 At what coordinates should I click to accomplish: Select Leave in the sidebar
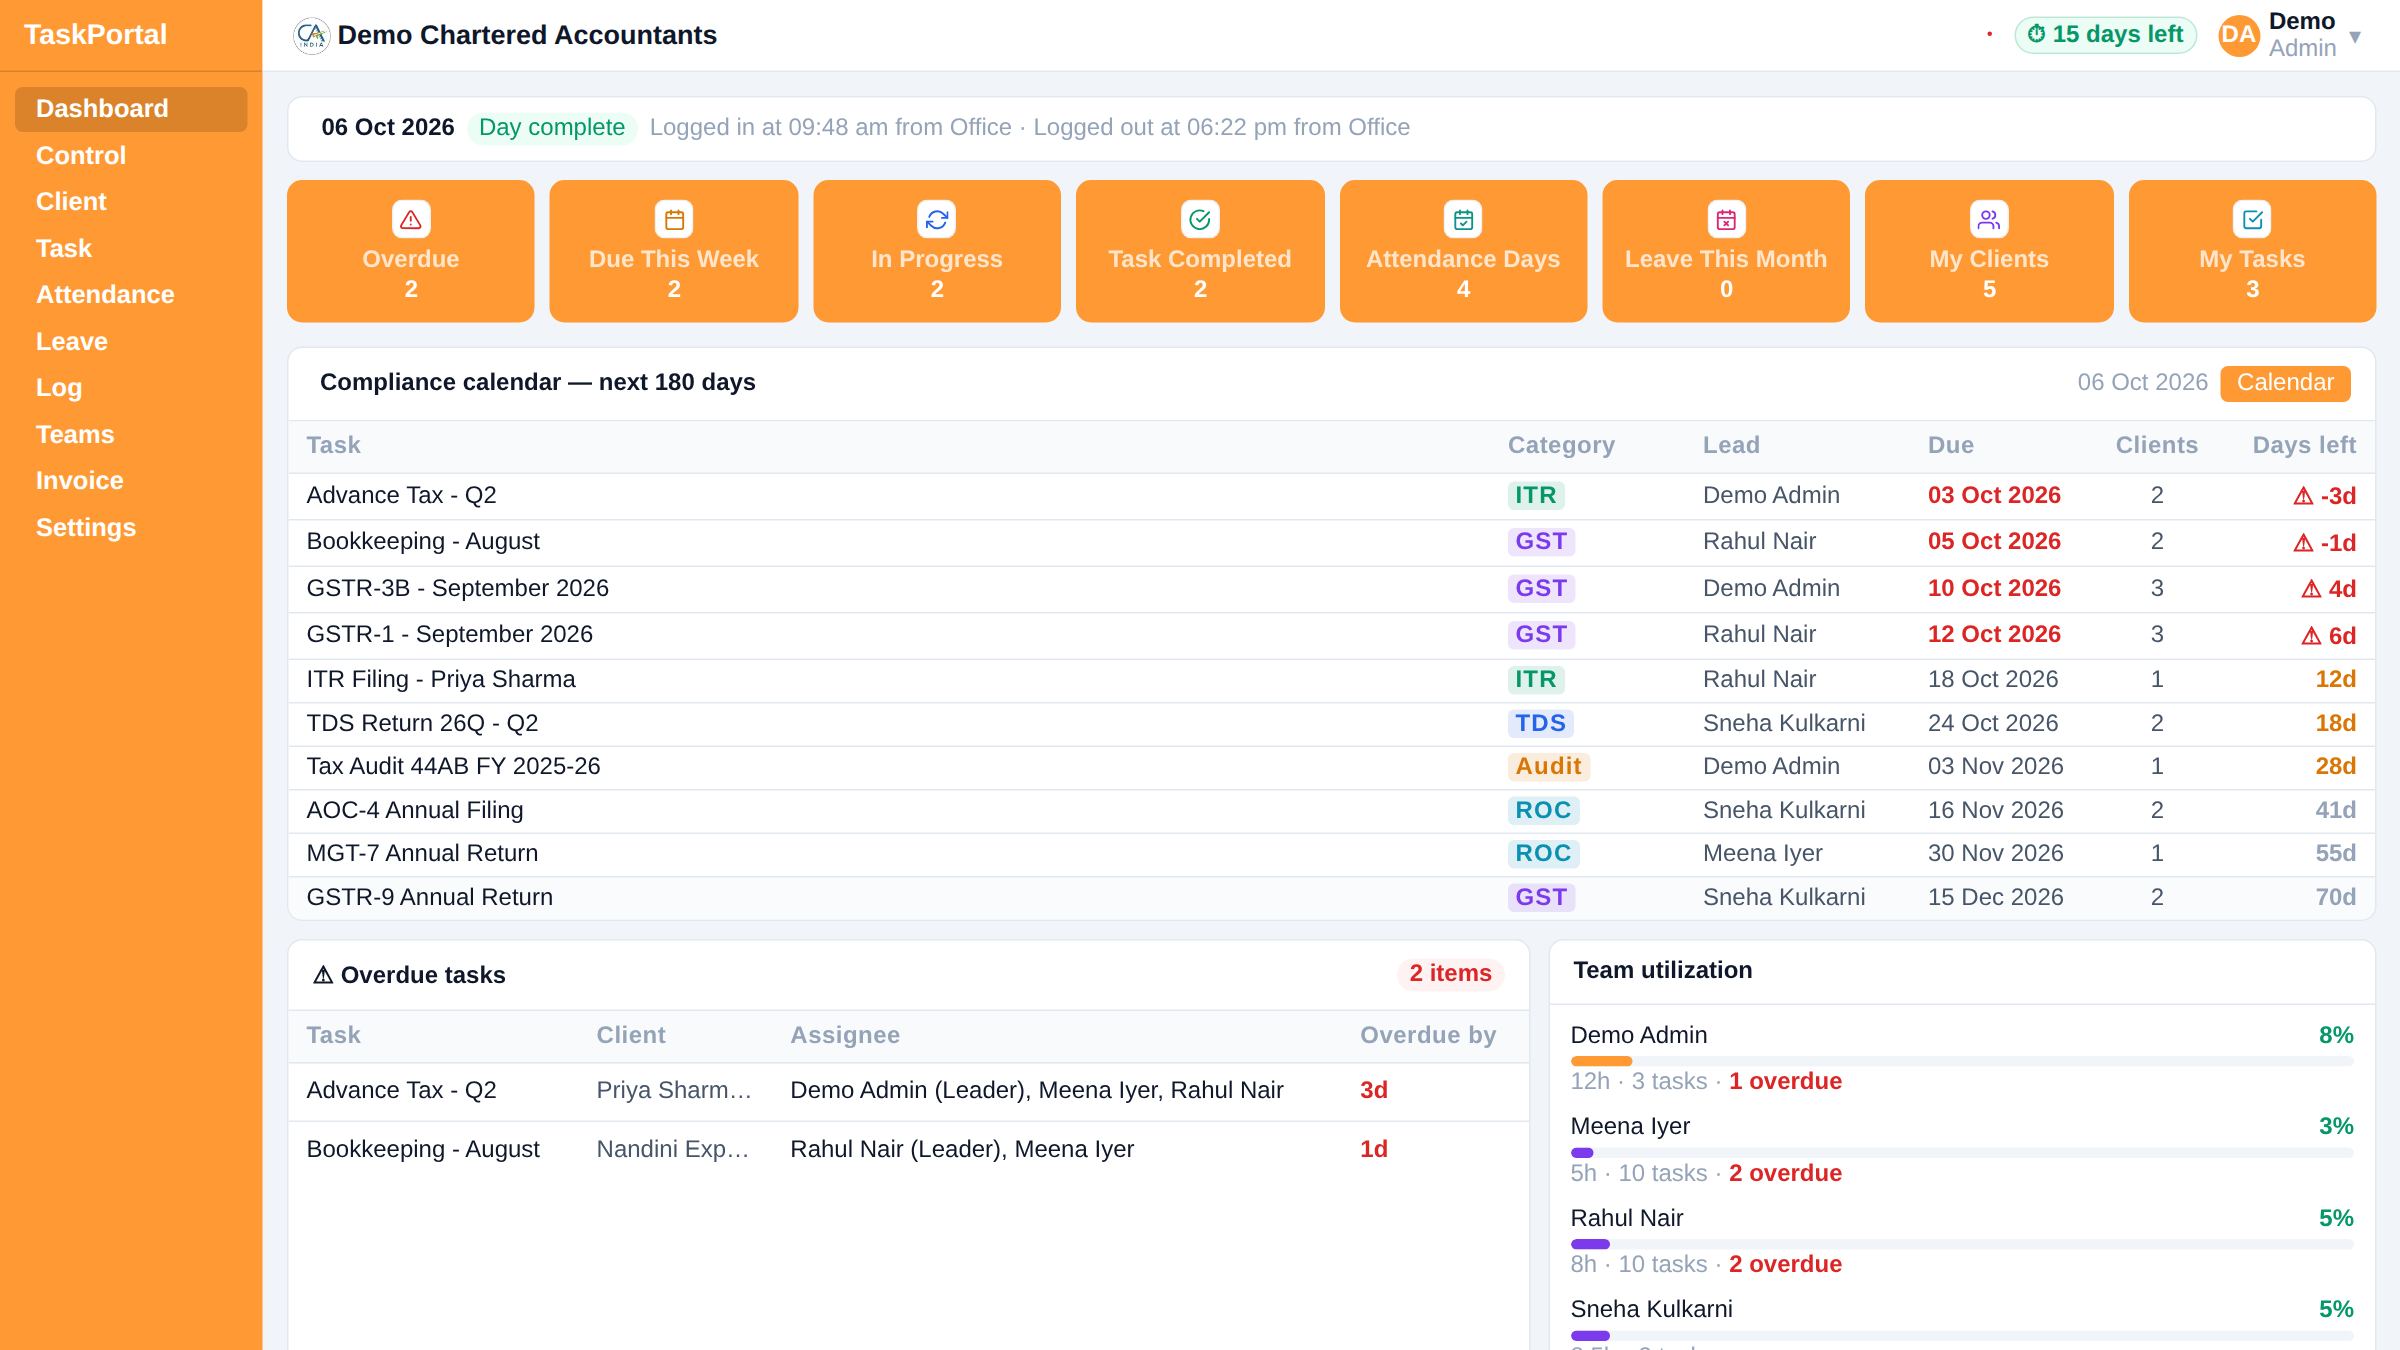pos(131,342)
